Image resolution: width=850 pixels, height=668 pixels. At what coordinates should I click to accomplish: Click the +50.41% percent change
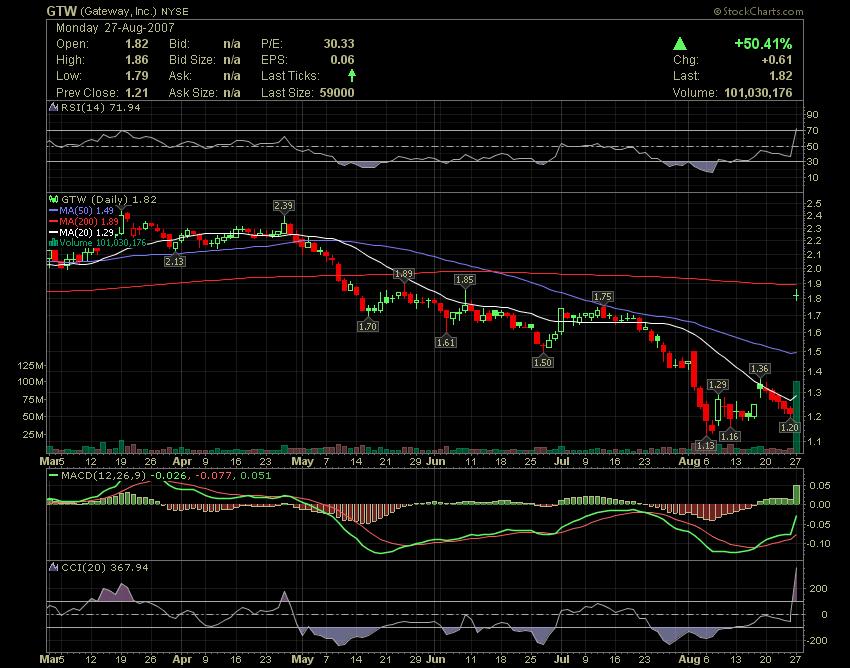coord(763,44)
